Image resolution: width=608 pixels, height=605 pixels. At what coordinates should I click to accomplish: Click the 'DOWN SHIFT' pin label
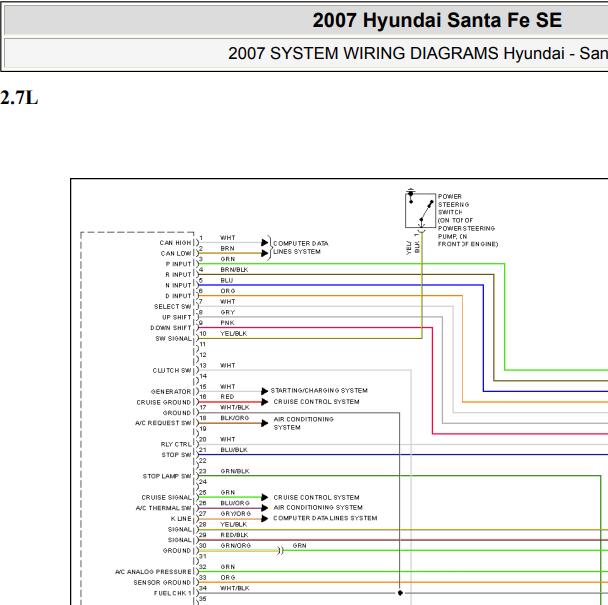[171, 328]
